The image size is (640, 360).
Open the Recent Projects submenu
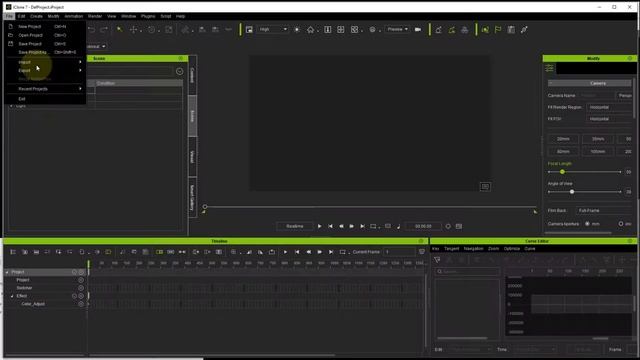(x=44, y=89)
